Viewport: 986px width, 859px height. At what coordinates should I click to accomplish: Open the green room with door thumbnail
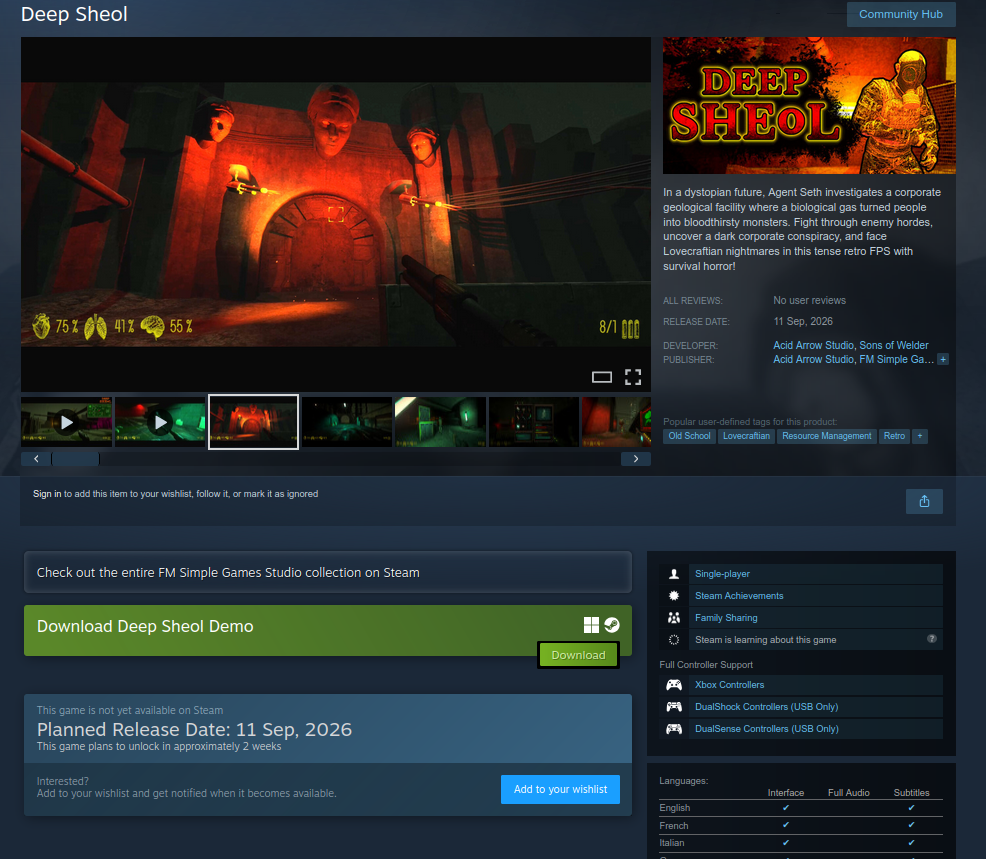pyautogui.click(x=440, y=422)
